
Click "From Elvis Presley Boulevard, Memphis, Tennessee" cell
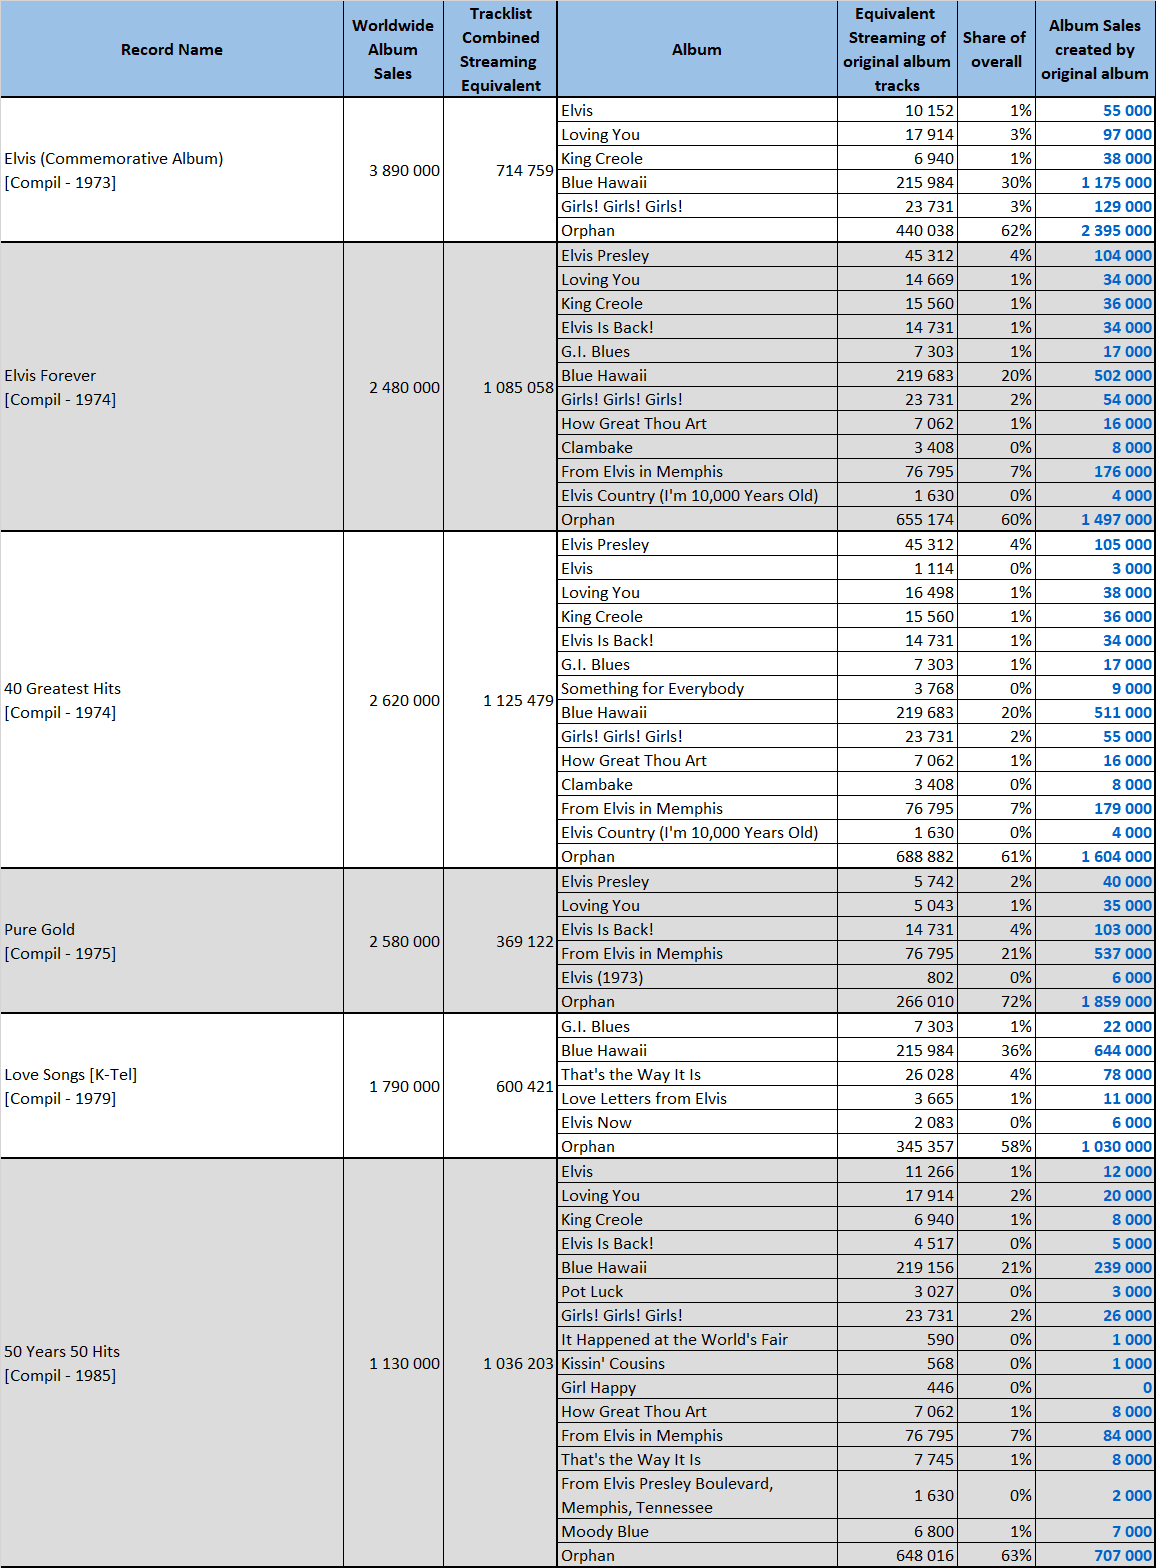coord(697,1495)
